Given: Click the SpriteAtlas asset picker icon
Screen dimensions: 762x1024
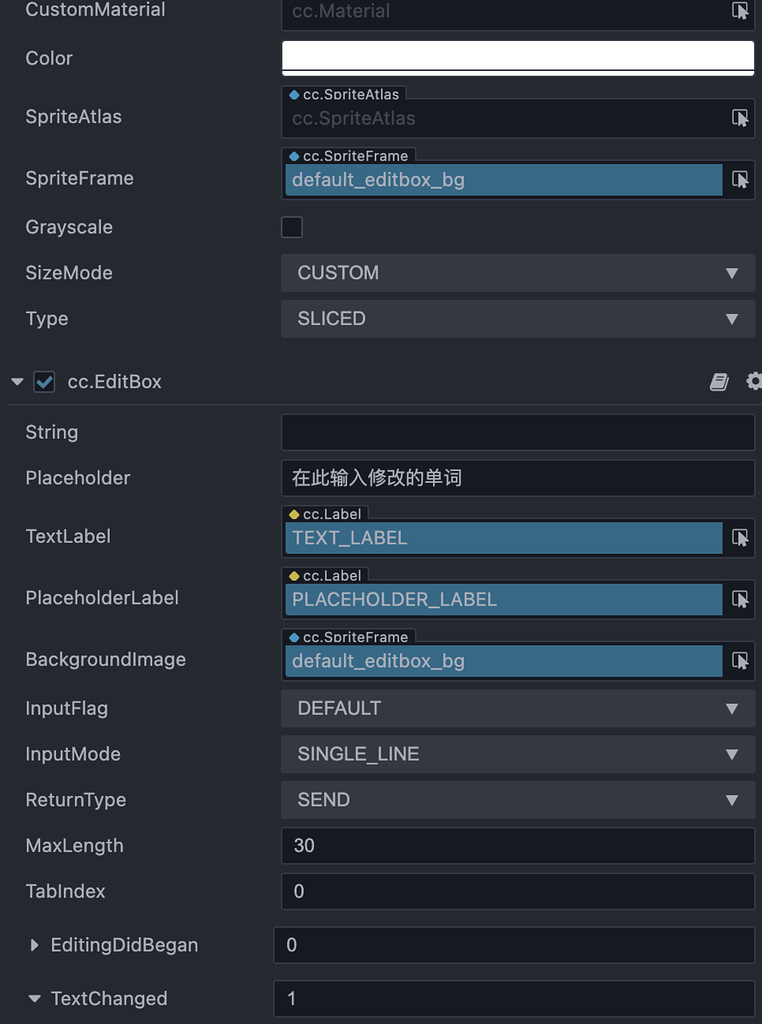Looking at the screenshot, I should point(739,118).
